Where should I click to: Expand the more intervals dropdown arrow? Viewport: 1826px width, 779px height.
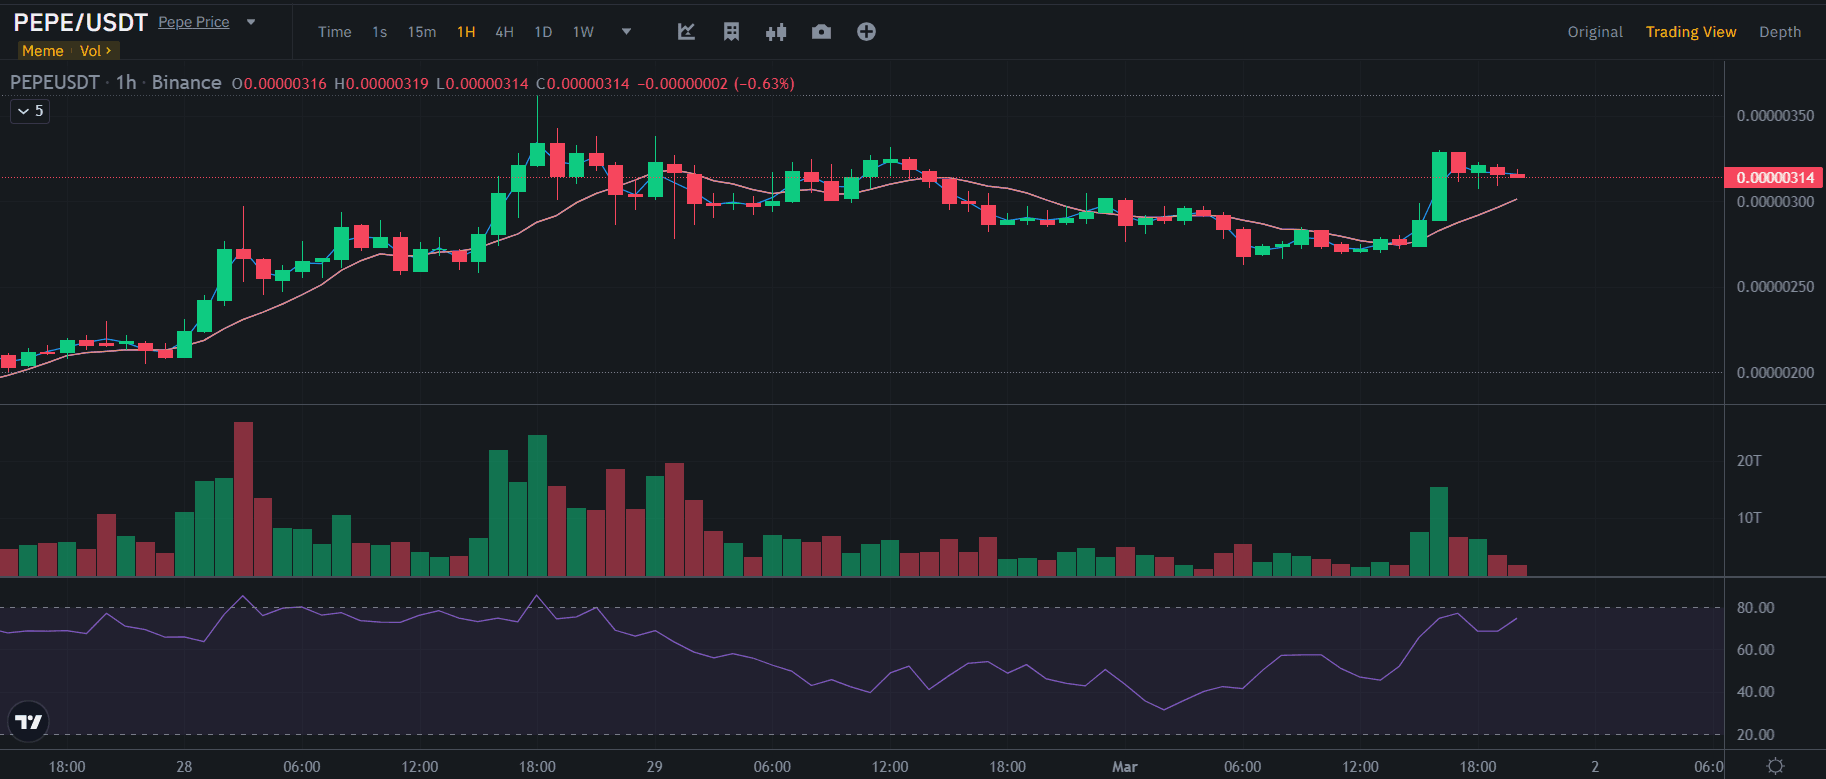point(626,32)
